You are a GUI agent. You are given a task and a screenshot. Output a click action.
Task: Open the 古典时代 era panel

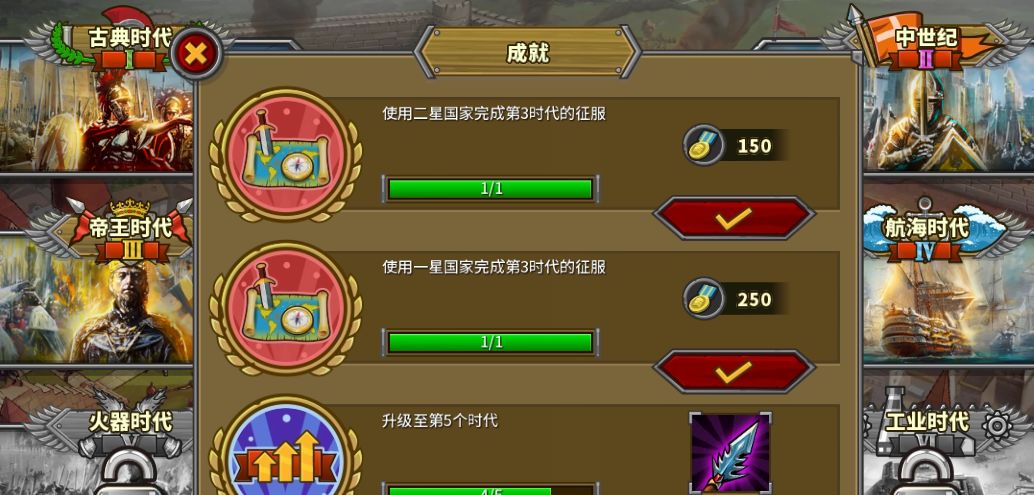tap(96, 99)
